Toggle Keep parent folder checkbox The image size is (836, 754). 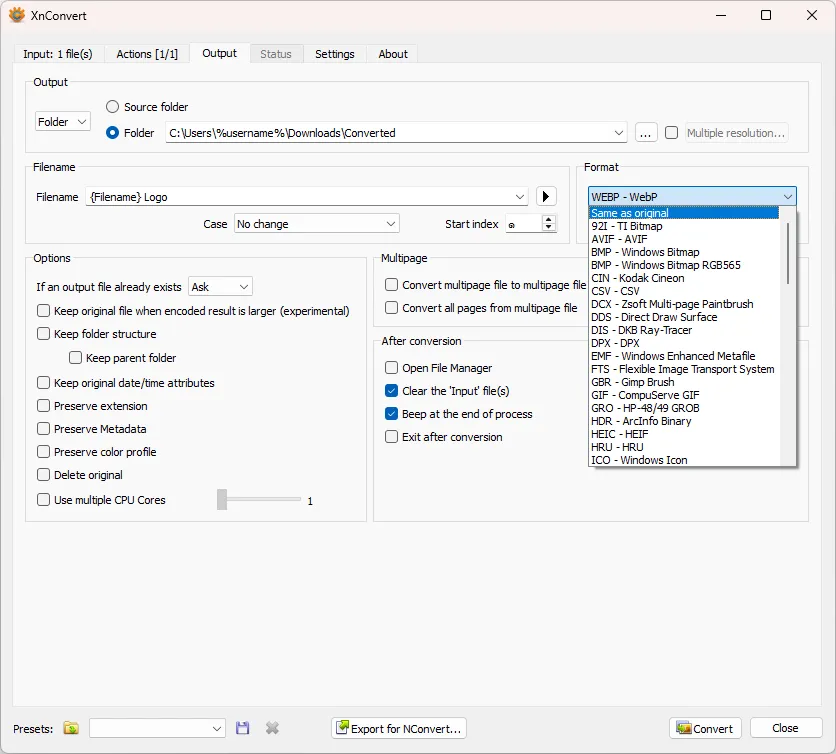point(75,358)
